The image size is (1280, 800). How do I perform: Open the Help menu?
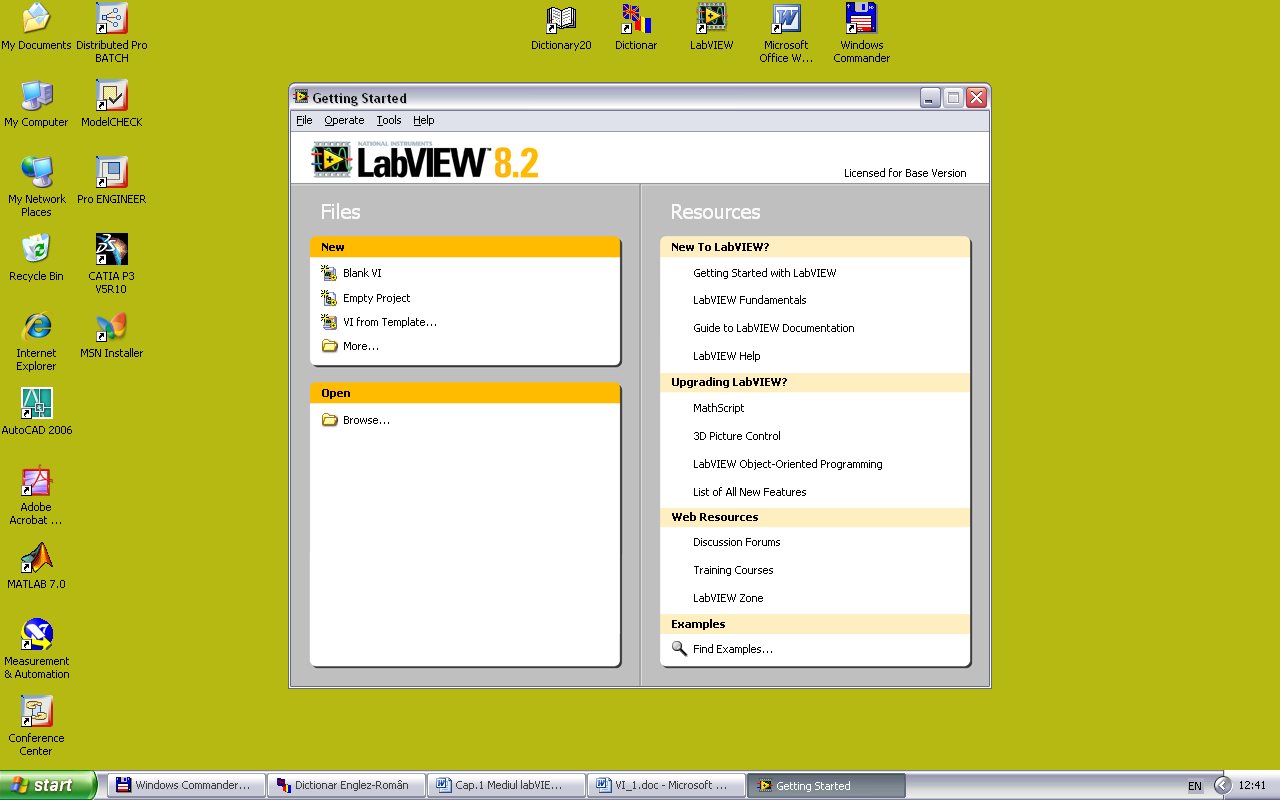[x=424, y=120]
